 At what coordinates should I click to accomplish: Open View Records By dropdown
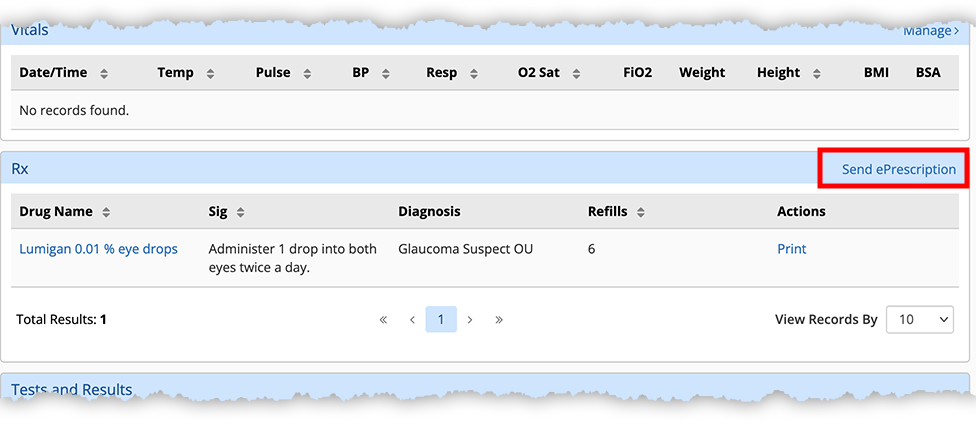click(920, 320)
